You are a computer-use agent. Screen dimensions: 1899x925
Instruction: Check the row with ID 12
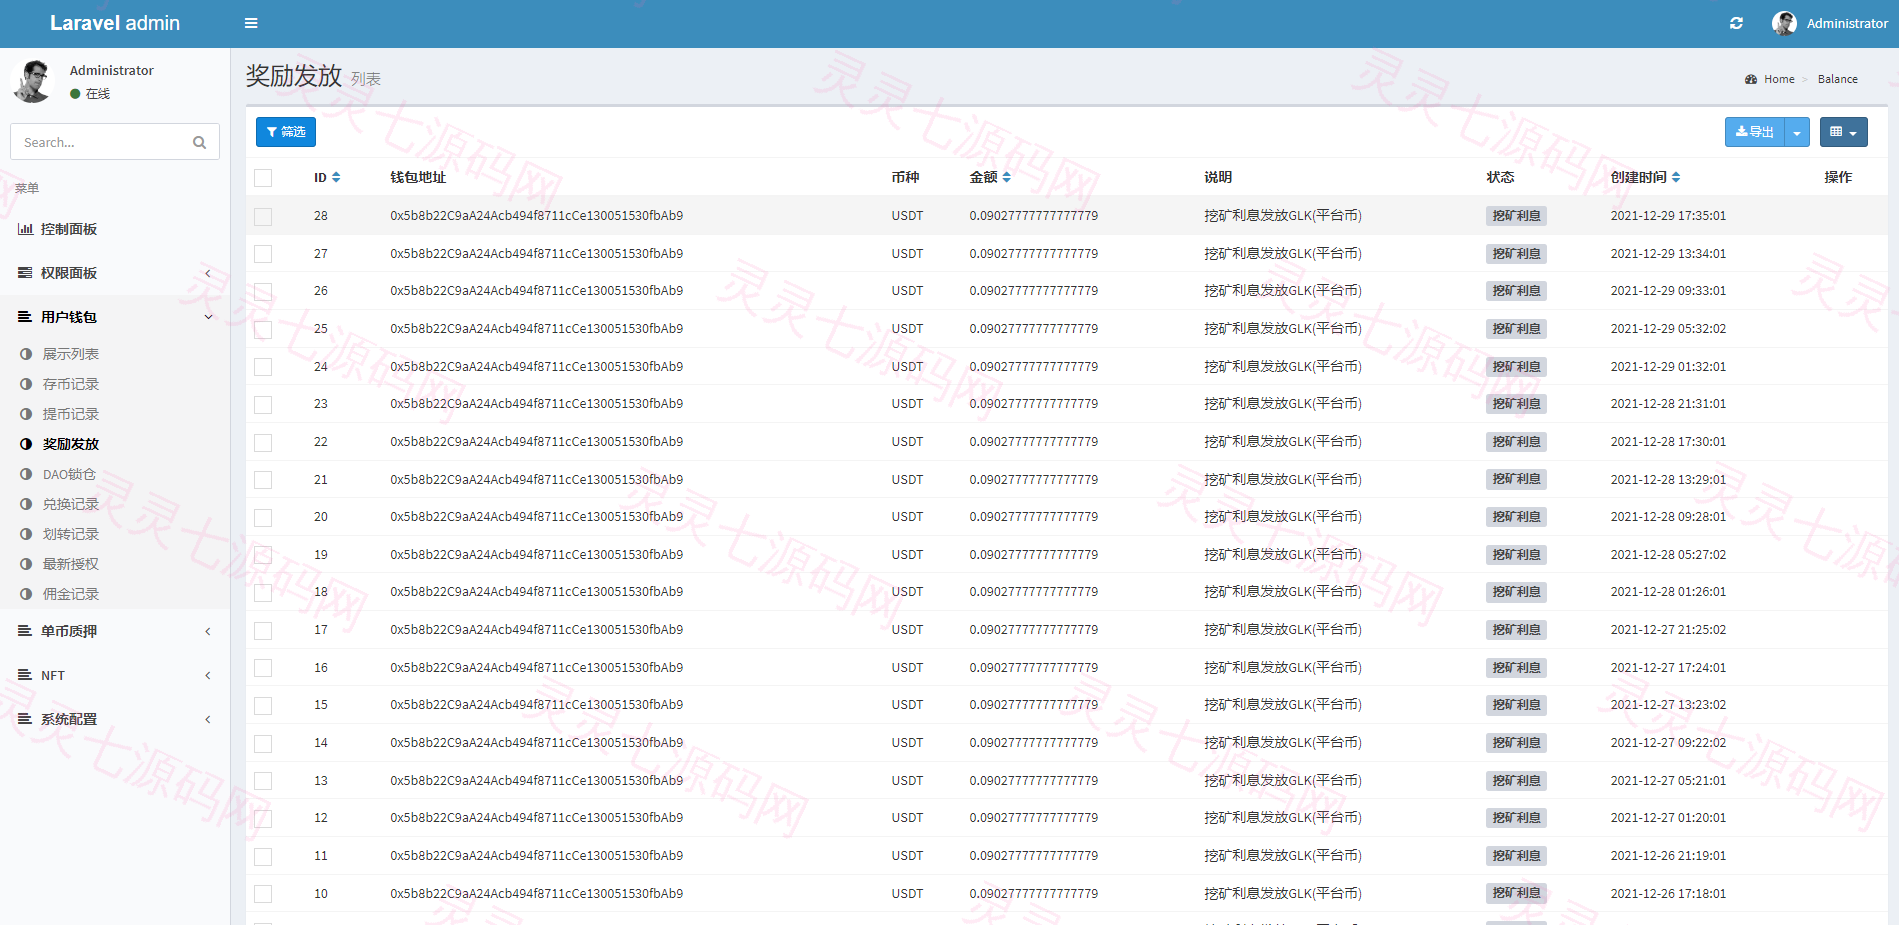pos(263,818)
